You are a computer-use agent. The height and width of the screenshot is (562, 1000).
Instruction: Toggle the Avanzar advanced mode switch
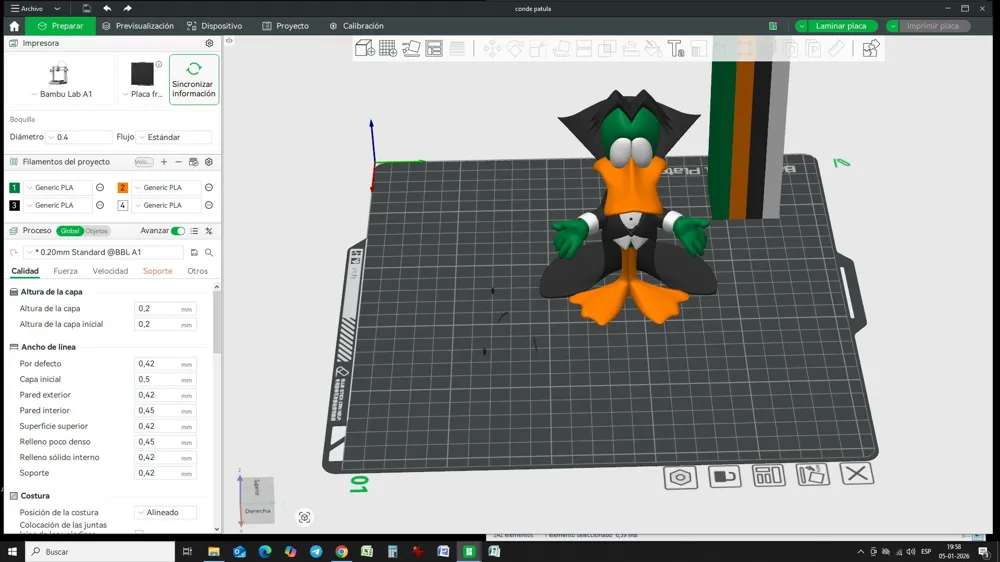[x=178, y=231]
